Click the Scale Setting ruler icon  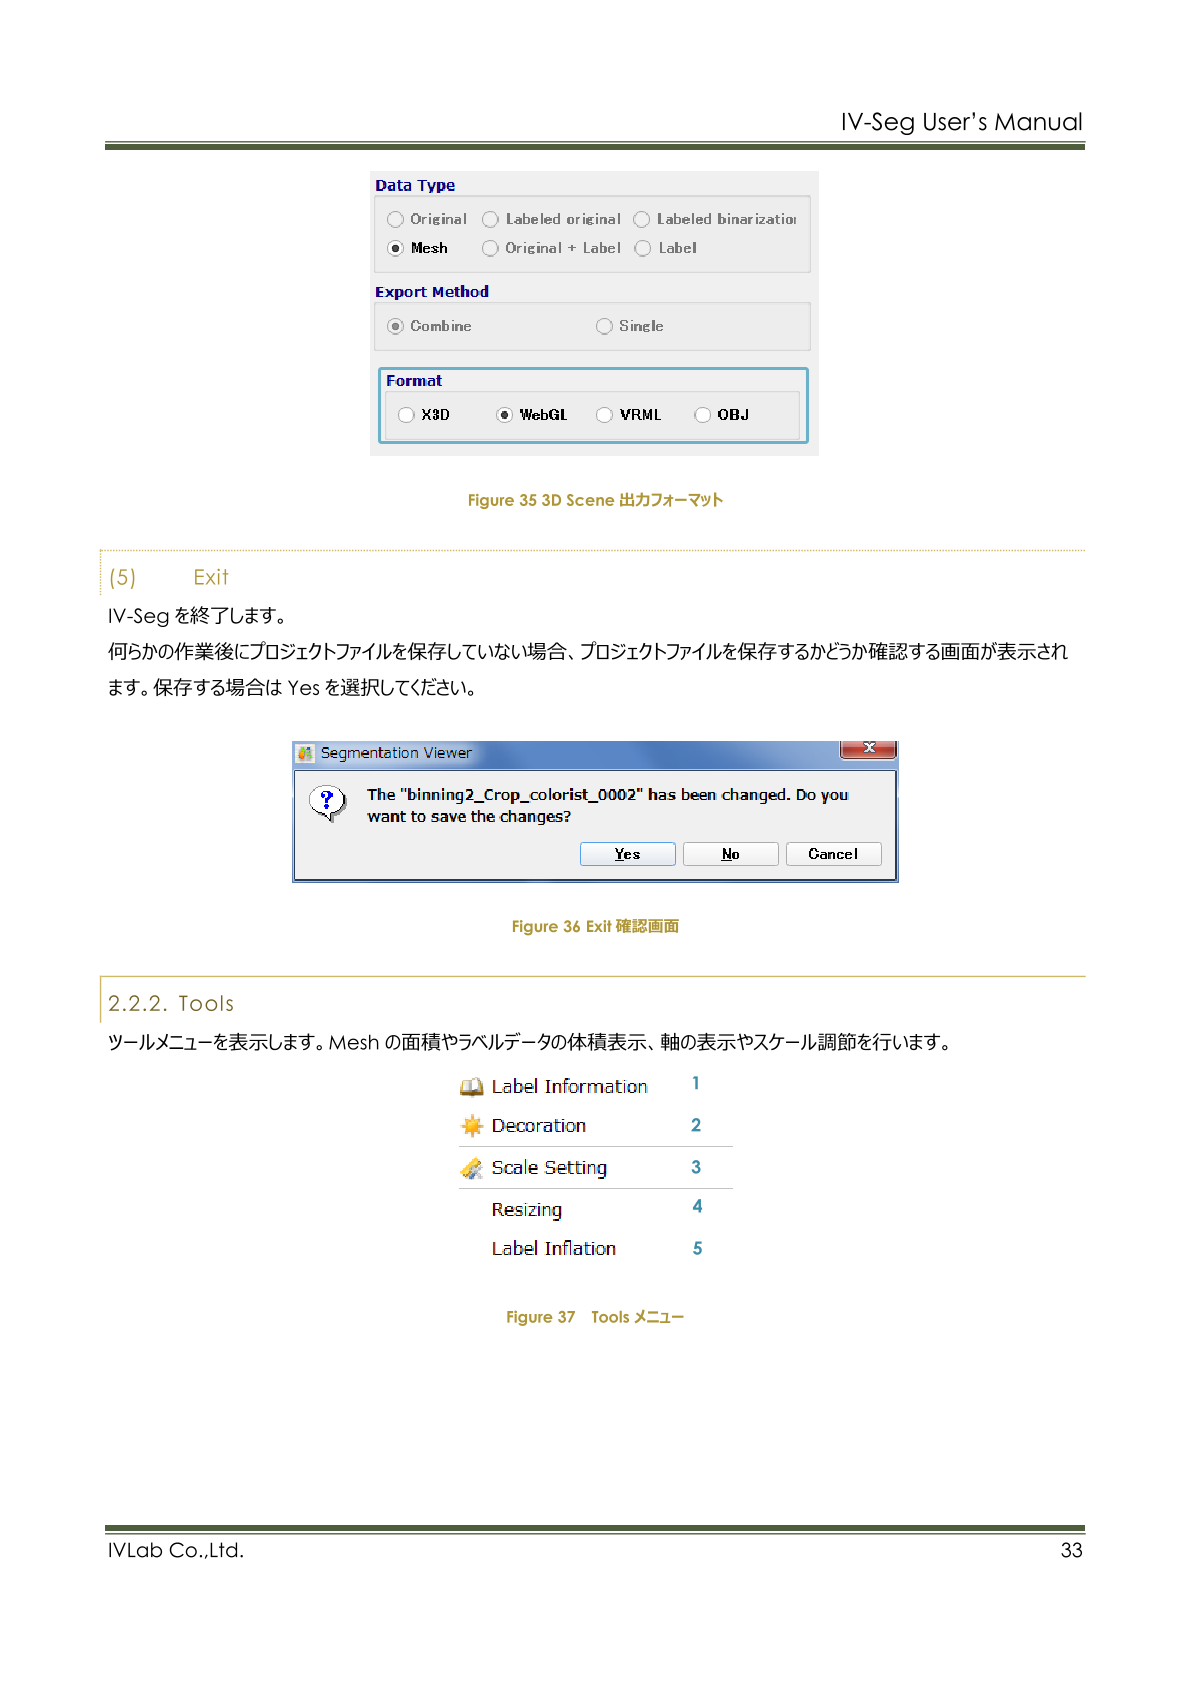471,1168
